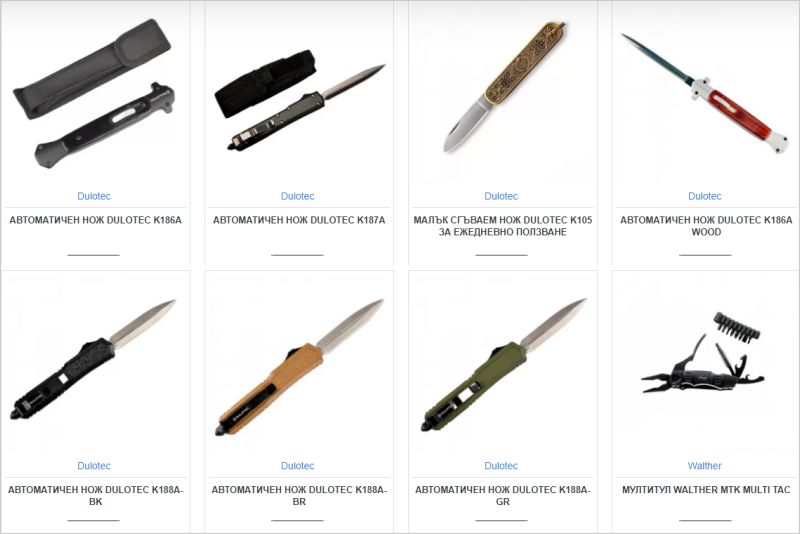Open the Walther multitool product image
The height and width of the screenshot is (534, 800).
(703, 353)
